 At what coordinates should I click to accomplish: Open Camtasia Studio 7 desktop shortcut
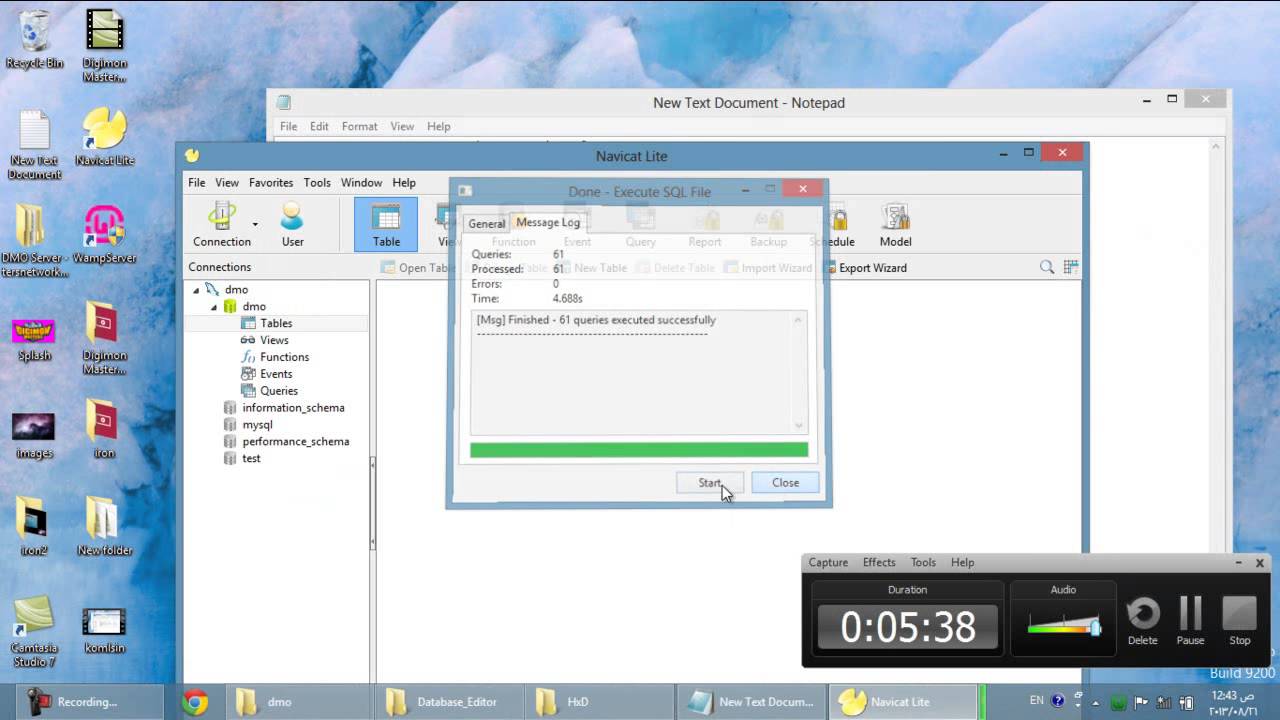(34, 633)
